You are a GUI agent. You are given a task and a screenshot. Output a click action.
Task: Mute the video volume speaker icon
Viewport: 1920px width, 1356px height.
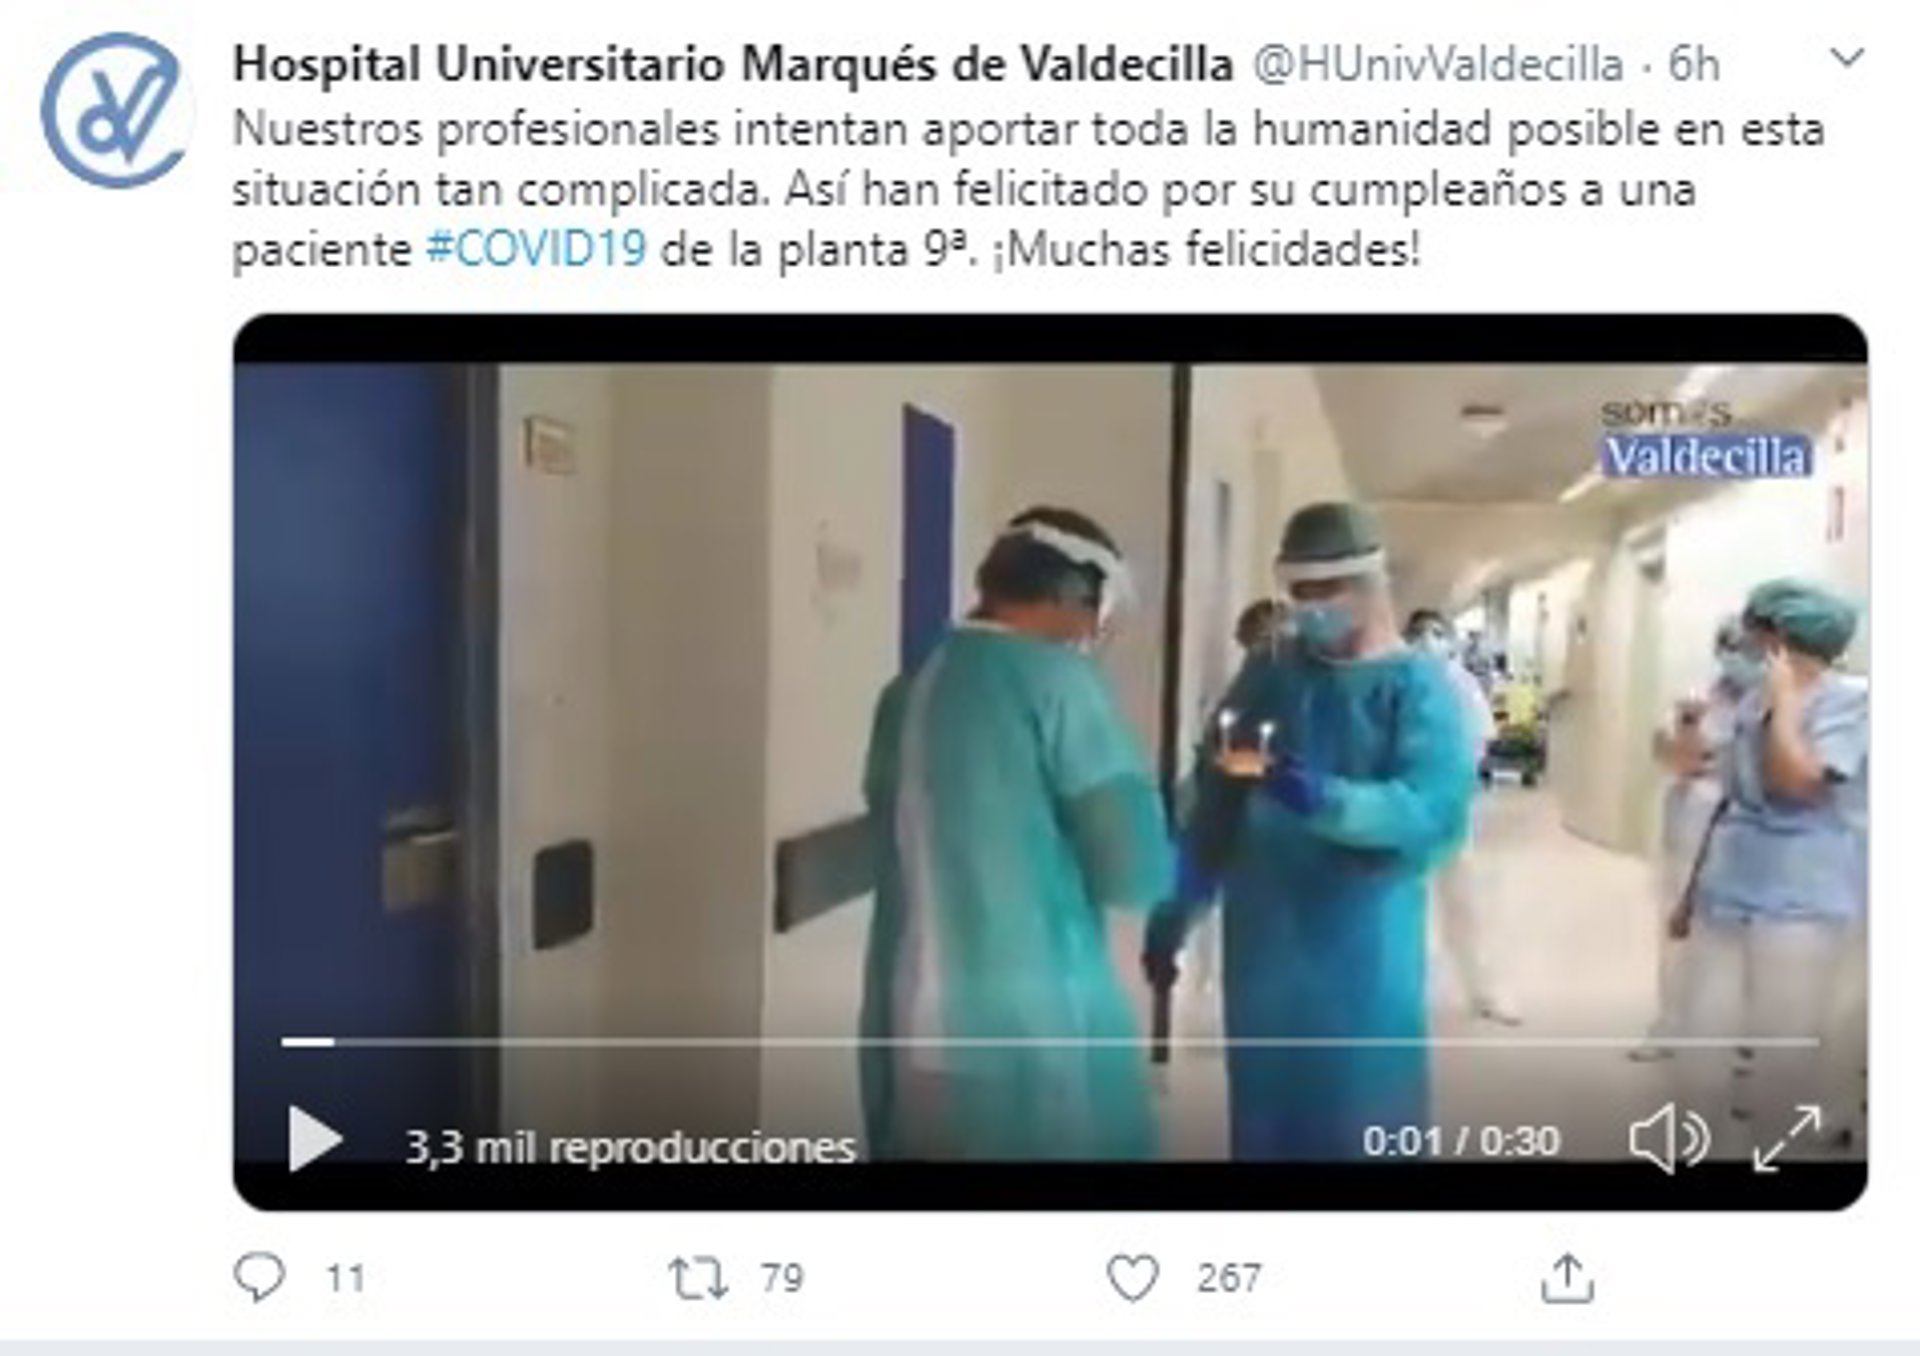click(x=1668, y=1139)
